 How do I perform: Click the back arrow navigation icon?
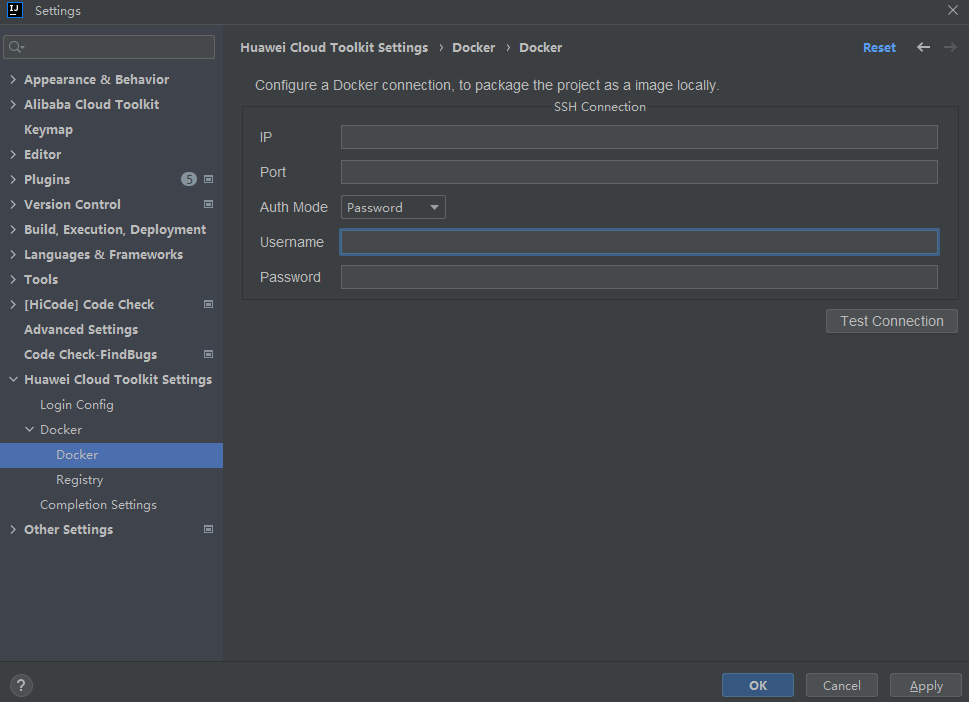click(x=923, y=48)
